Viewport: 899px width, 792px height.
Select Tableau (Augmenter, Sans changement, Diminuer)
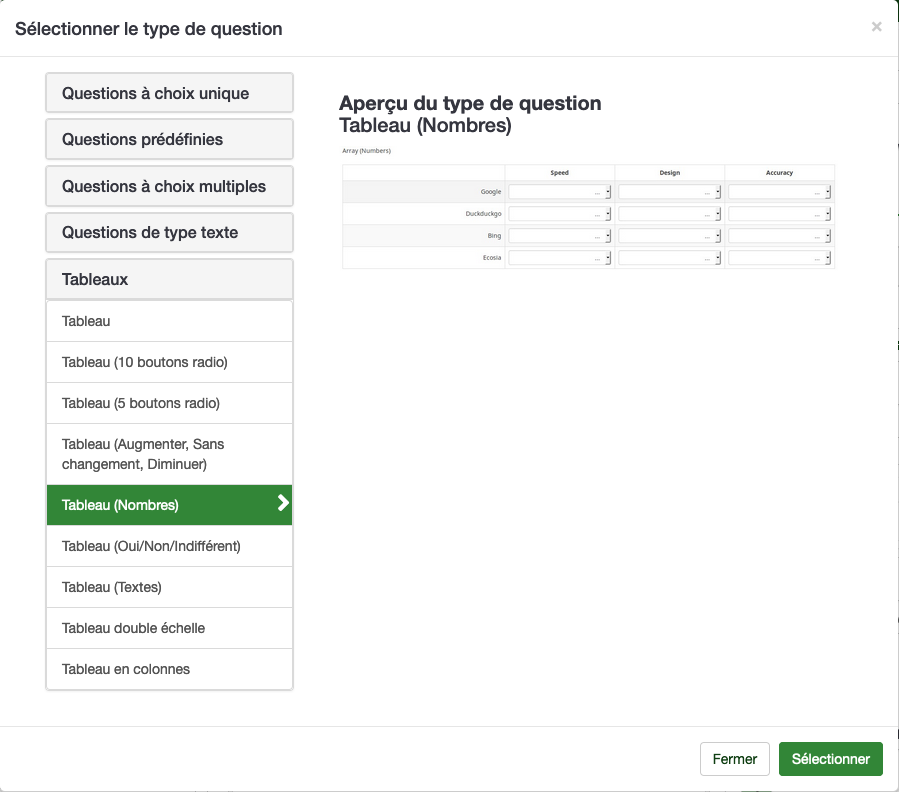169,454
